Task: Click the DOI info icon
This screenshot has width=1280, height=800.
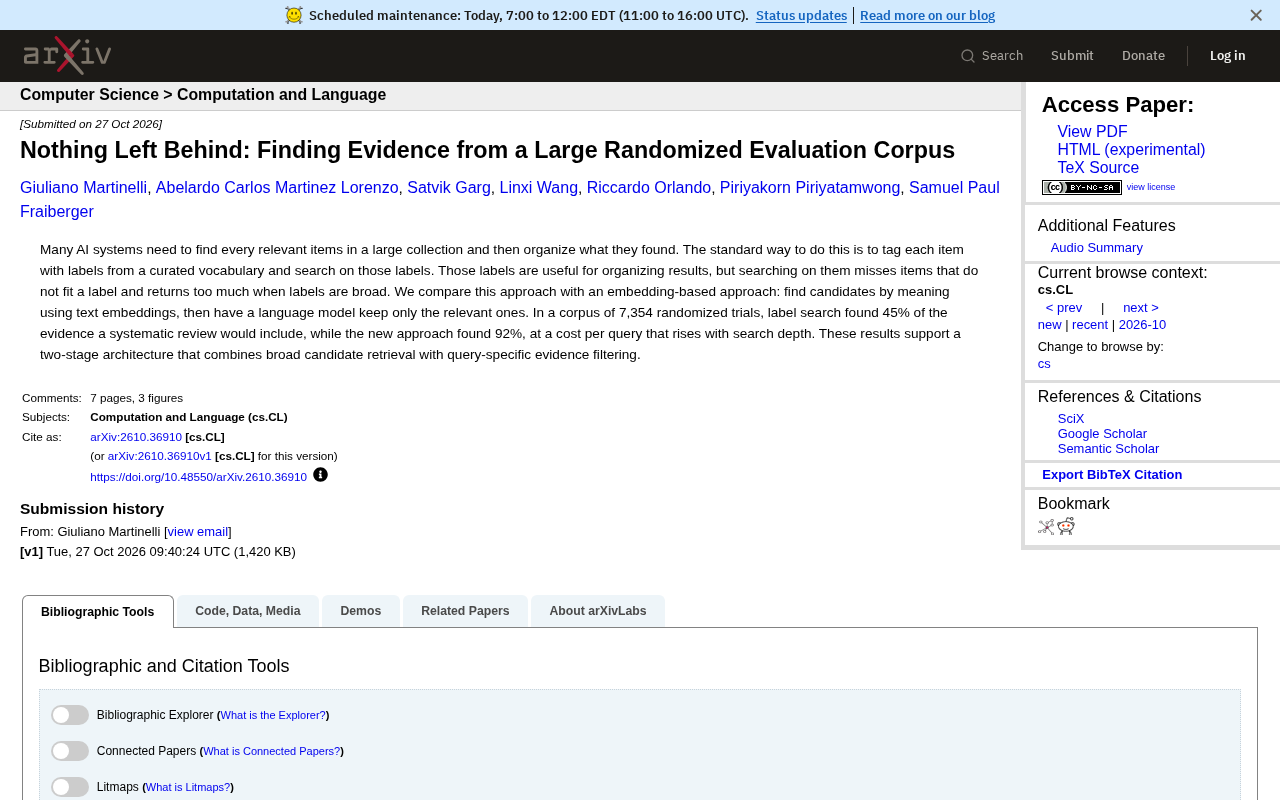Action: pos(320,475)
